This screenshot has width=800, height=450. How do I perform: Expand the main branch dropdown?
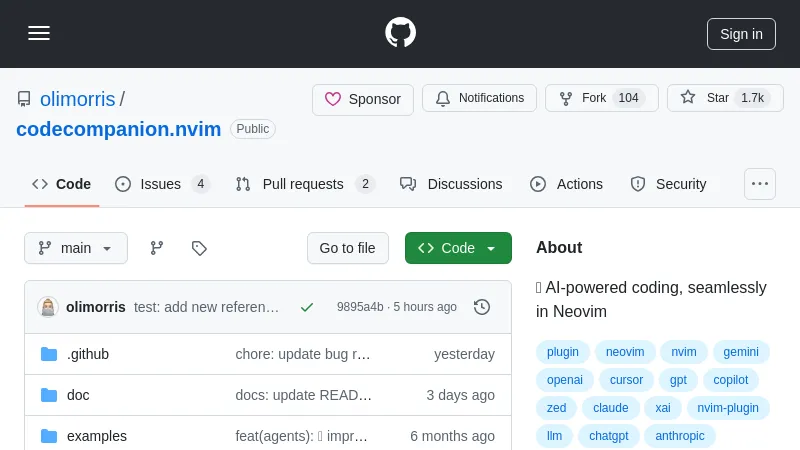[76, 248]
